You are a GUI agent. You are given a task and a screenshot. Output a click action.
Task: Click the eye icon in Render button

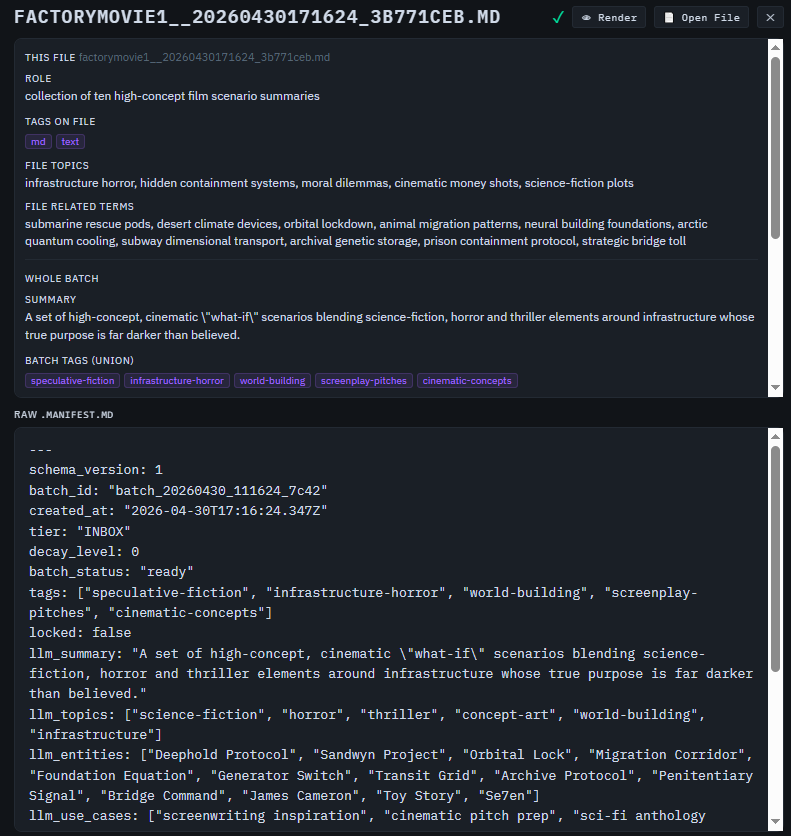(x=586, y=18)
